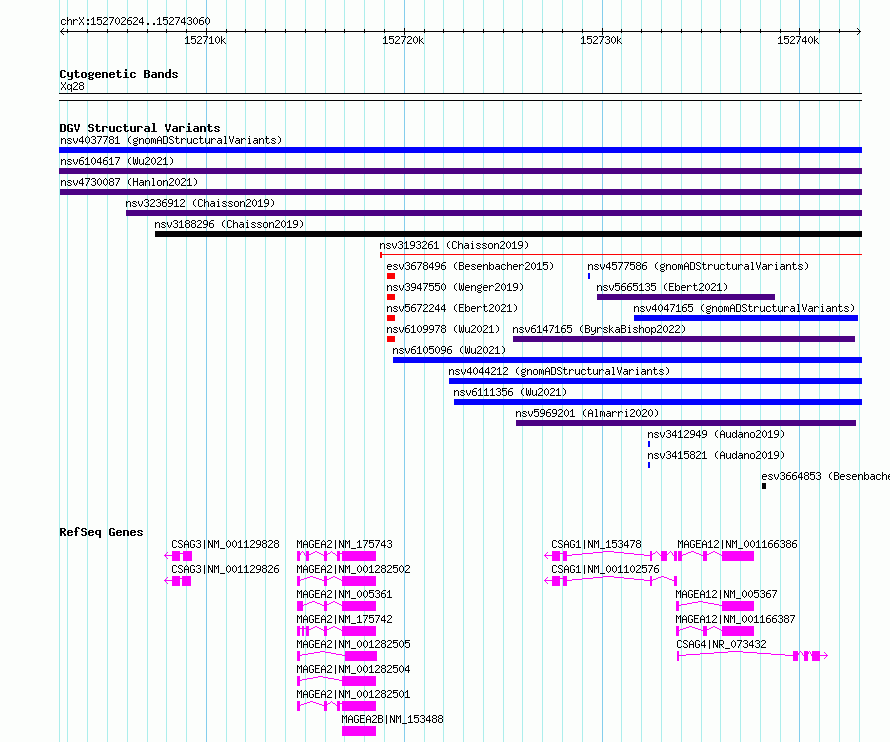
Task: Click chrX:152702624..152743060 coordinate text
Action: 135,21
